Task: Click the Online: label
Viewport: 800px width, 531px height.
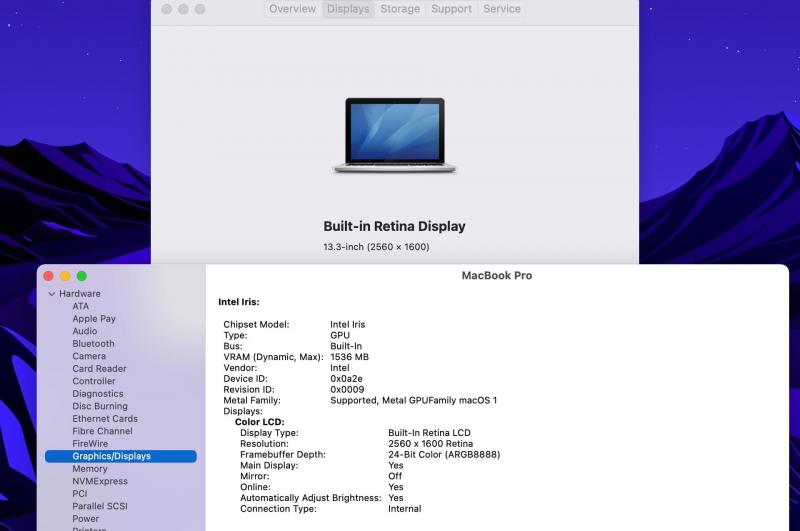Action: click(255, 487)
